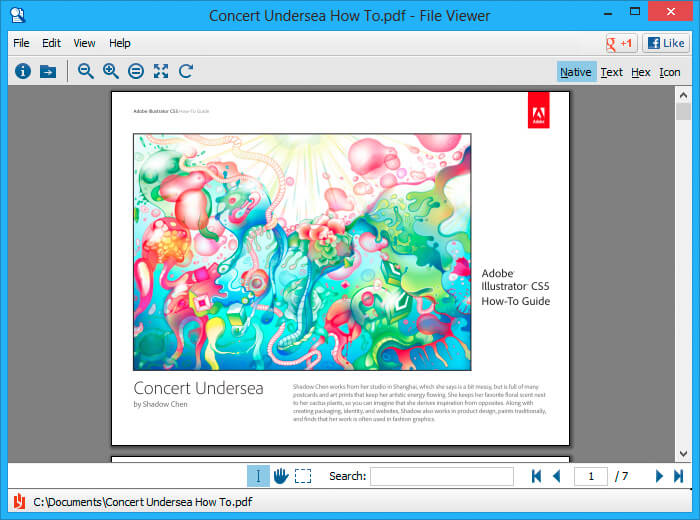Click the scrollbar up arrow
Image resolution: width=700 pixels, height=520 pixels.
[683, 95]
